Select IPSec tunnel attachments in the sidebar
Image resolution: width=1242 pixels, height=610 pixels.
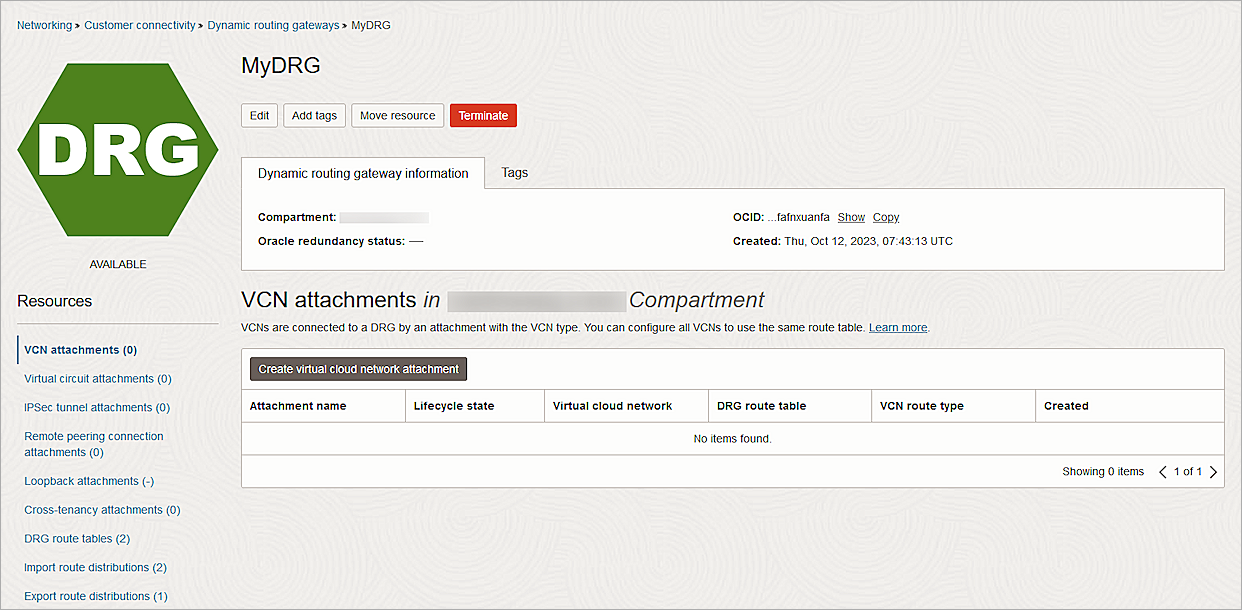pos(95,407)
